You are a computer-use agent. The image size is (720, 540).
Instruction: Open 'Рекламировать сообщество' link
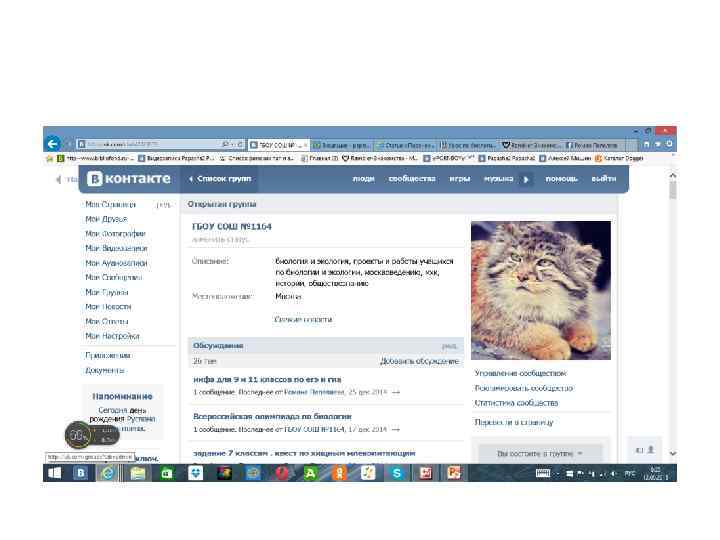(524, 388)
